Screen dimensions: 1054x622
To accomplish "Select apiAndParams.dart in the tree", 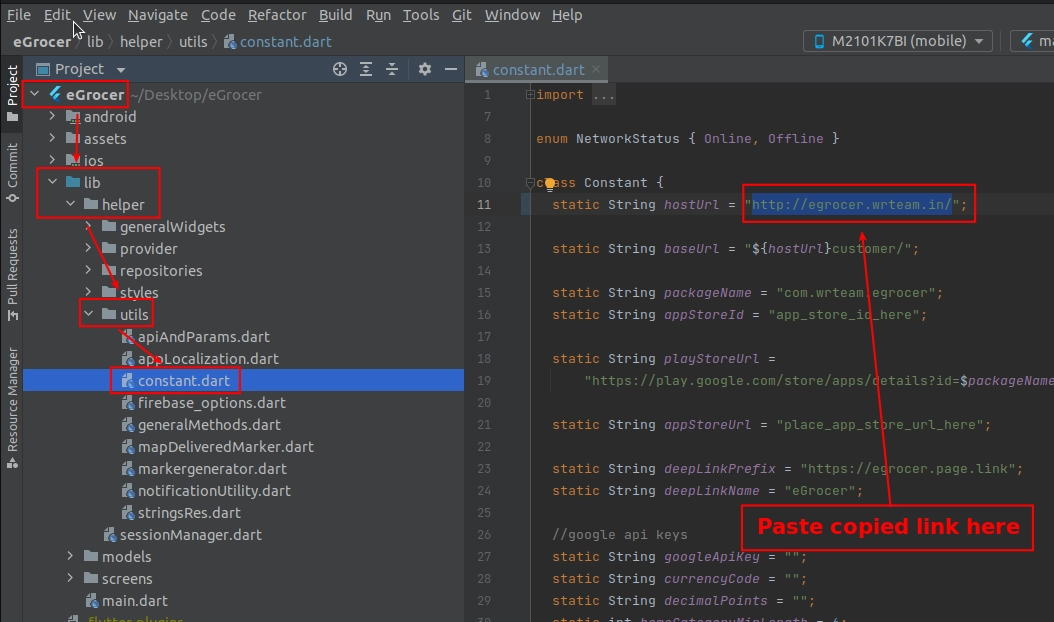I will 204,336.
